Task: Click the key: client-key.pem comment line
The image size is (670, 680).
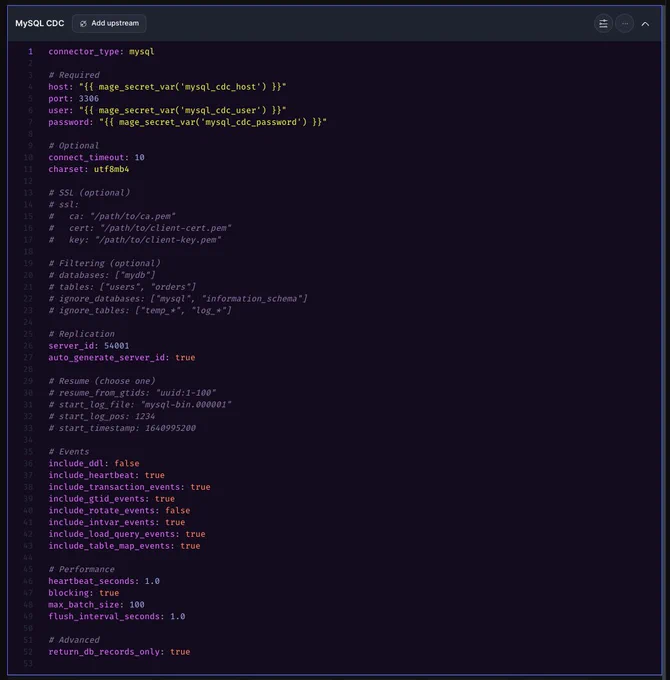Action: pos(134,239)
